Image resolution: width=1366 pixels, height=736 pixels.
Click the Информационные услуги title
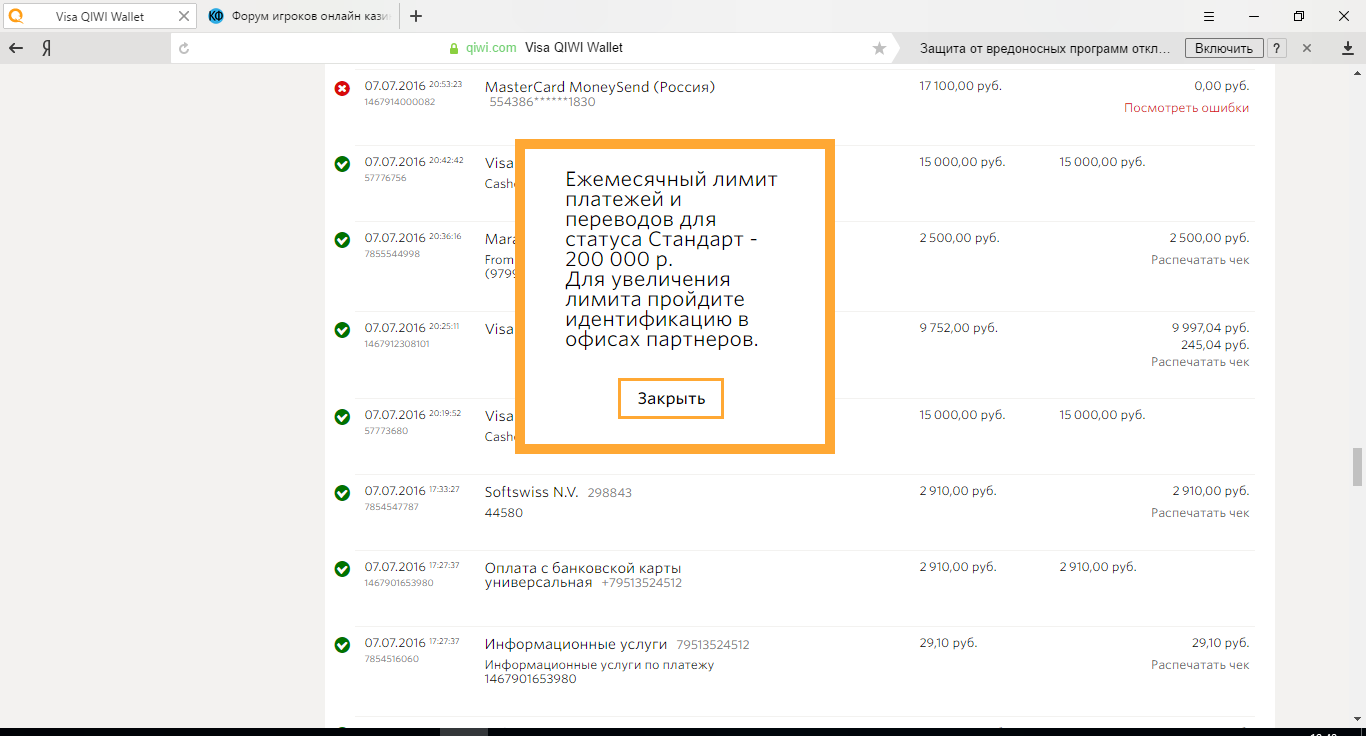[577, 644]
